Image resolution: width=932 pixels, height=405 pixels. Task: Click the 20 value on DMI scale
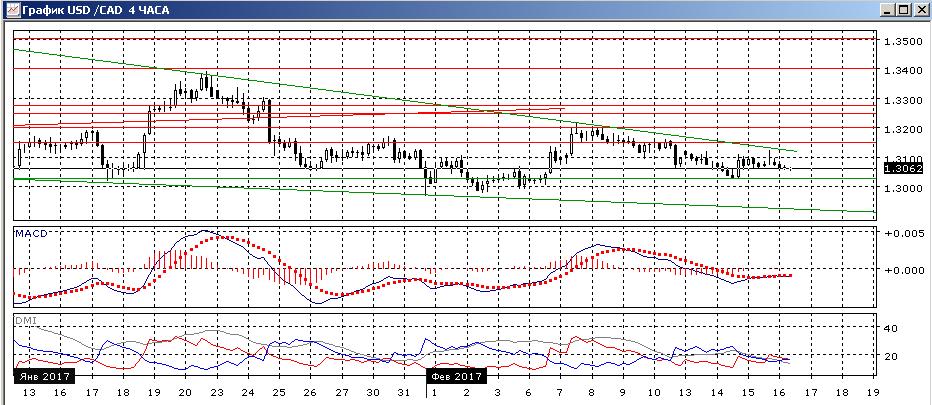click(x=890, y=356)
